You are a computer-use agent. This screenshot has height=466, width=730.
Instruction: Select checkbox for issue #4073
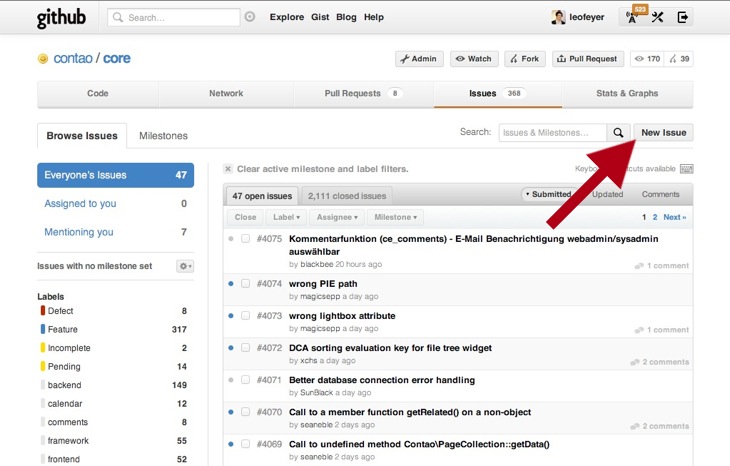[x=245, y=316]
